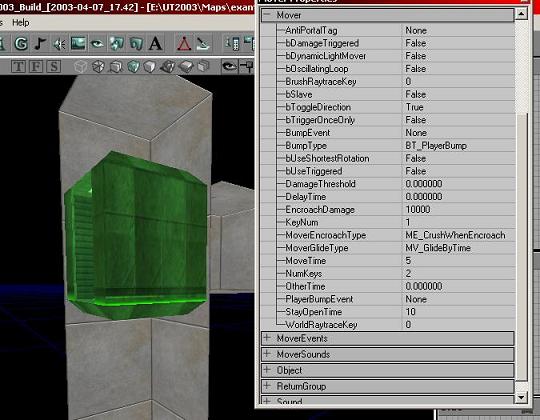Select the DelayTime property name
The image size is (540, 420).
pyautogui.click(x=306, y=197)
